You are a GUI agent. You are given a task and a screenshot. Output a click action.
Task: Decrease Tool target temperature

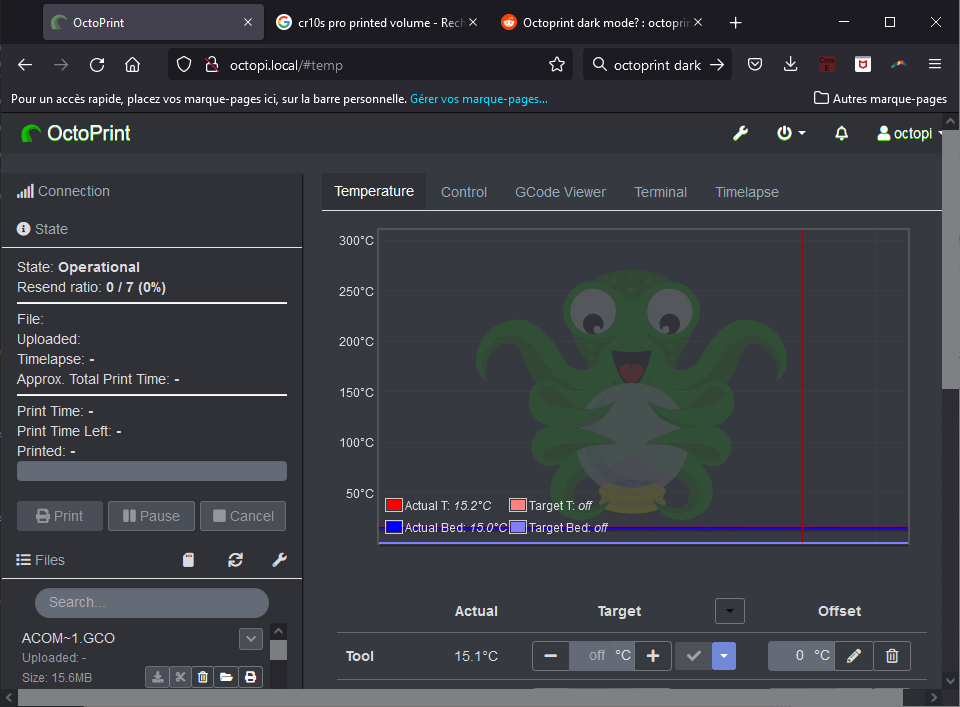550,656
